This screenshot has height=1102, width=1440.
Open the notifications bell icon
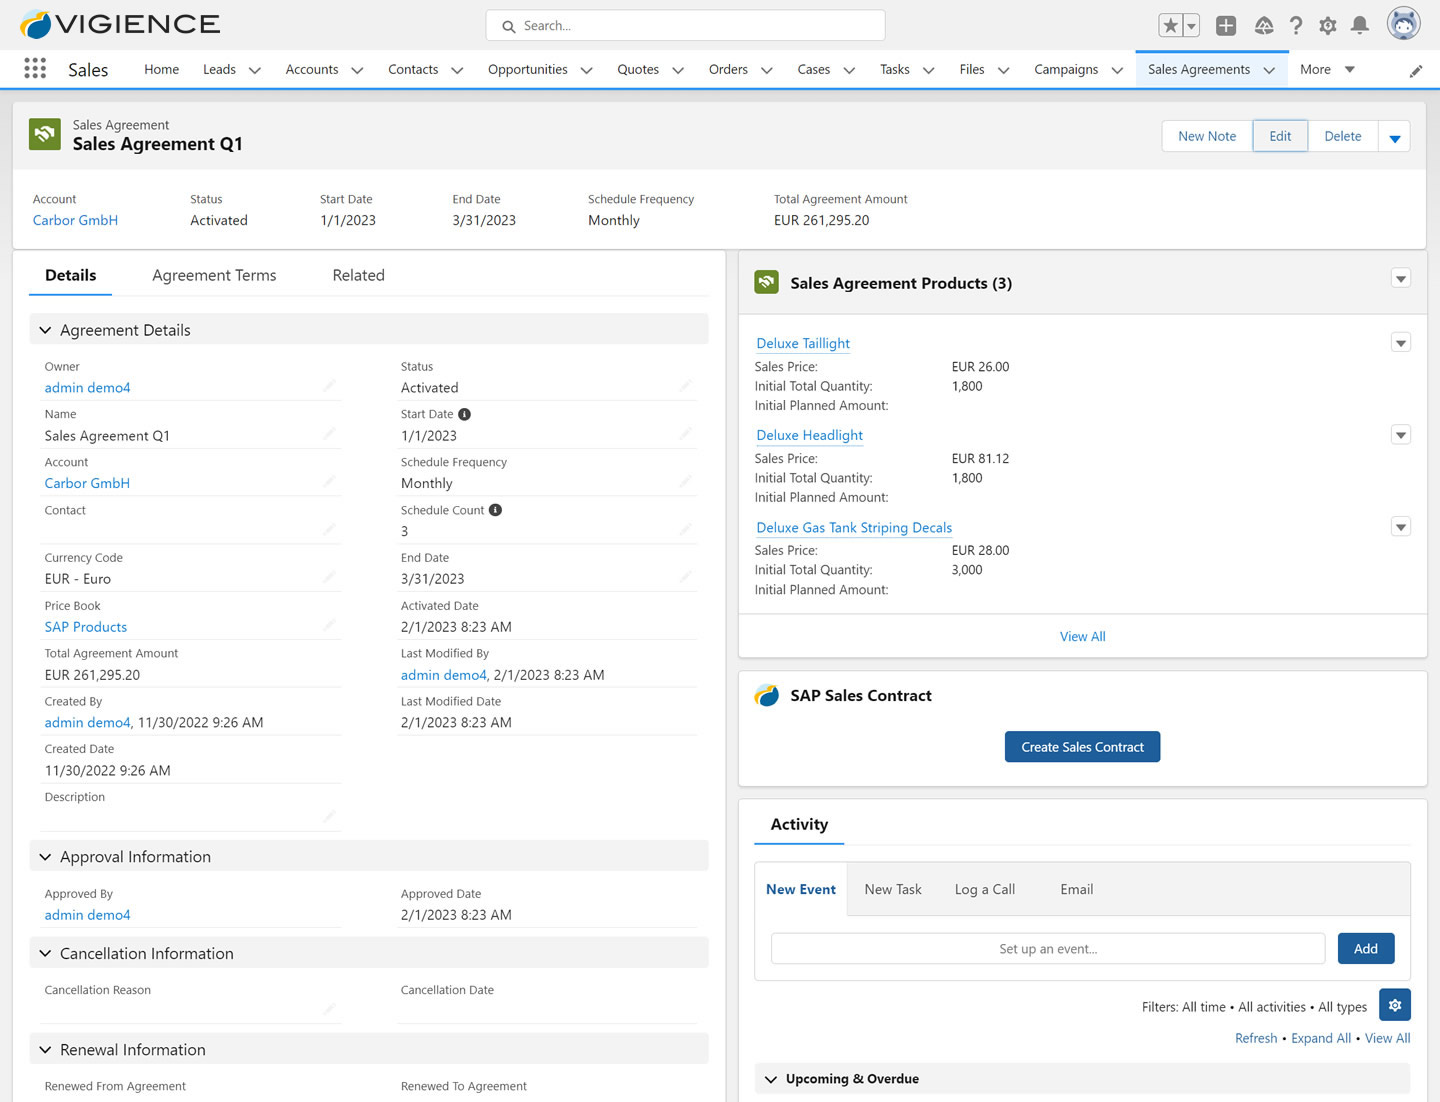[1360, 26]
